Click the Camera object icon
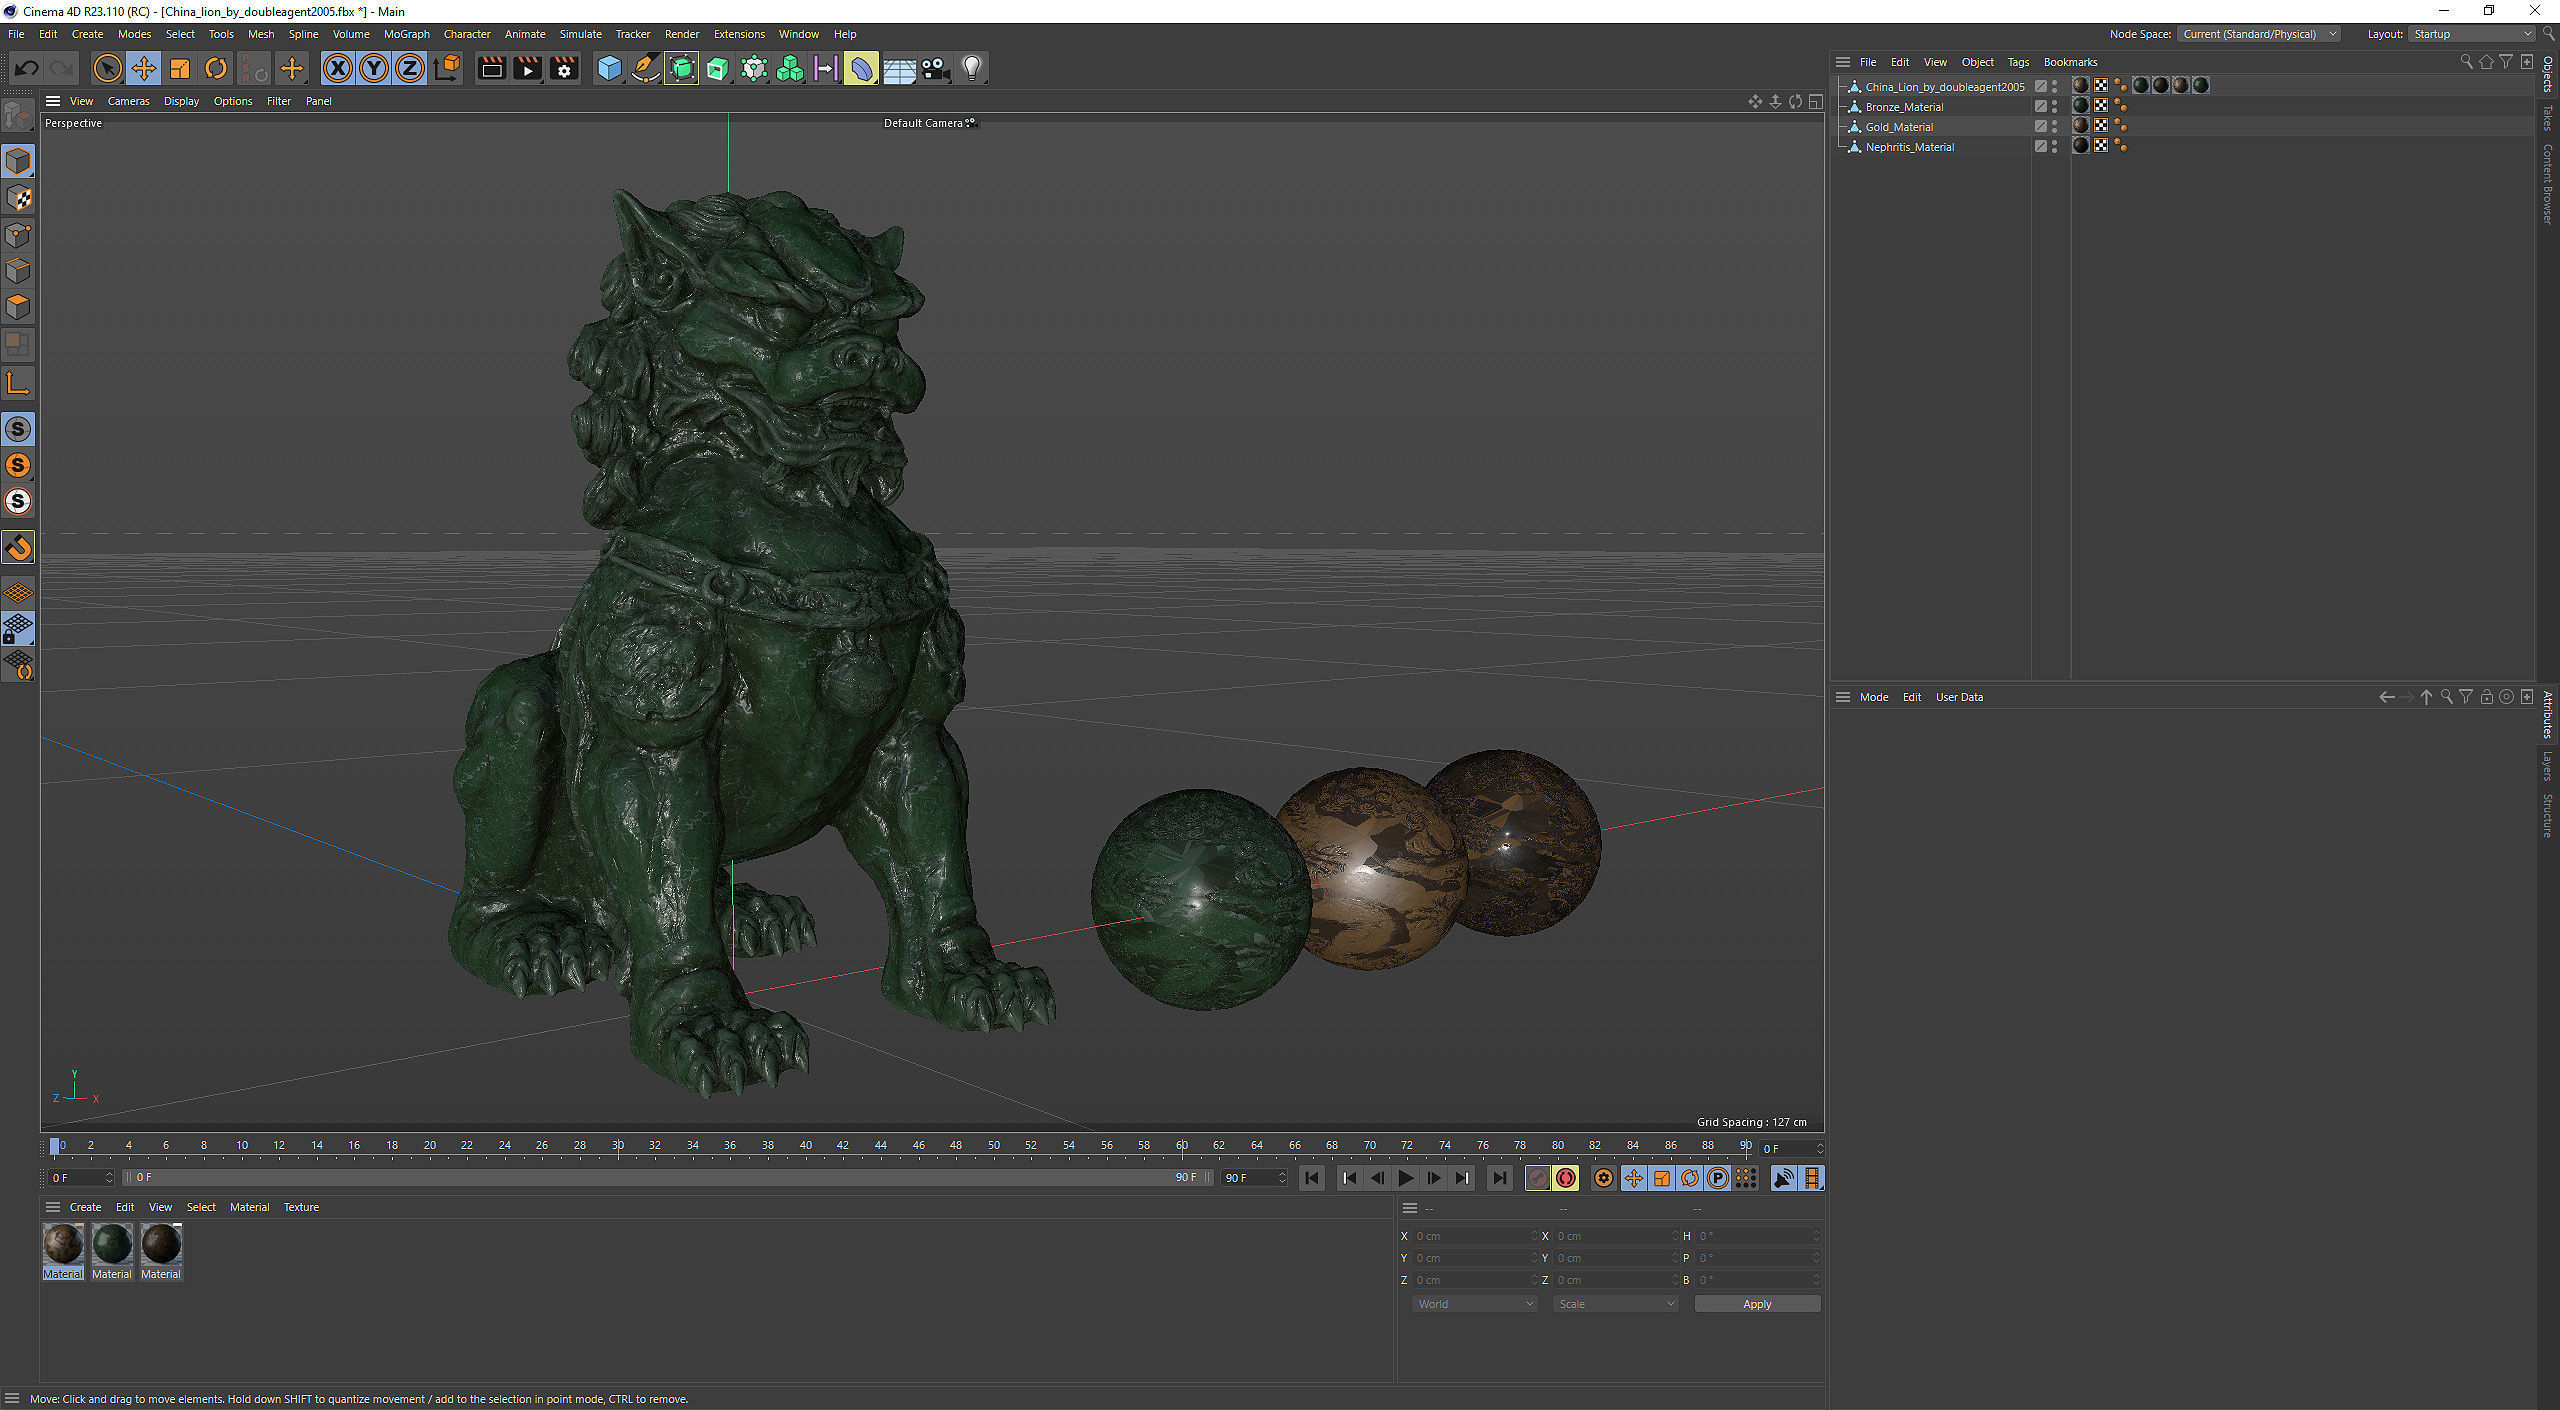This screenshot has height=1410, width=2560. click(935, 68)
